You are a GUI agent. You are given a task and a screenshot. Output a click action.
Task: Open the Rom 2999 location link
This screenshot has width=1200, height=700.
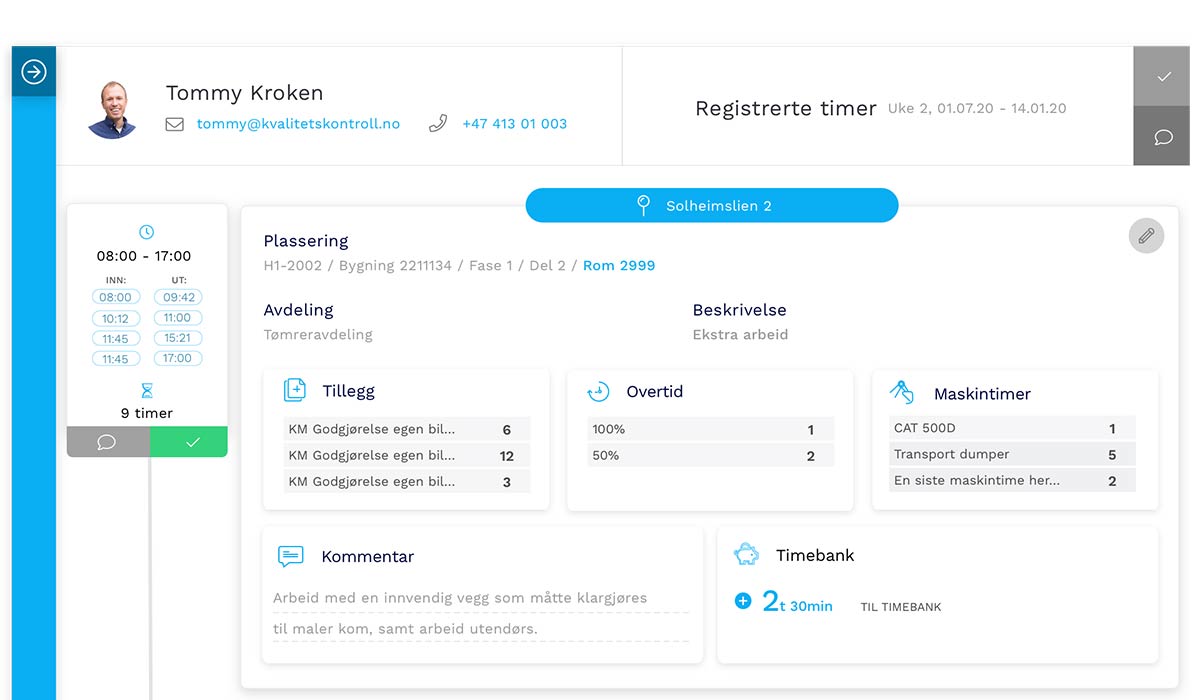point(619,265)
